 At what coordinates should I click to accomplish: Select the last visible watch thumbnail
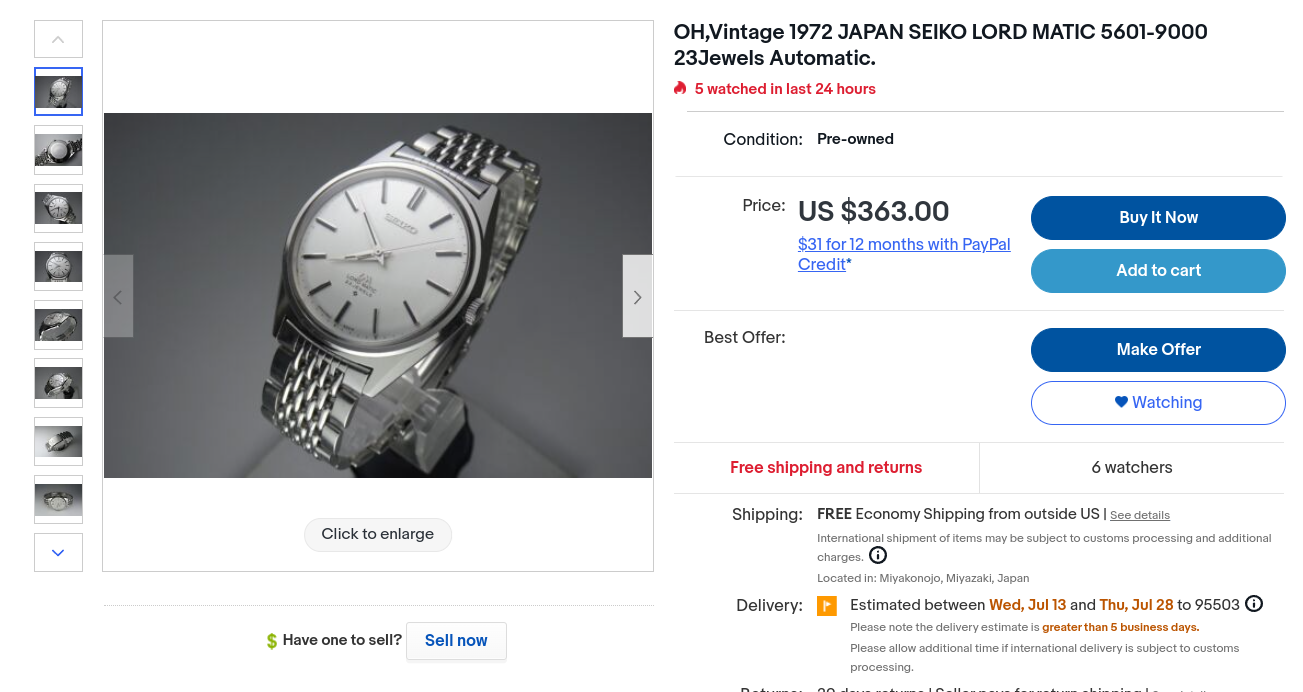[59, 499]
